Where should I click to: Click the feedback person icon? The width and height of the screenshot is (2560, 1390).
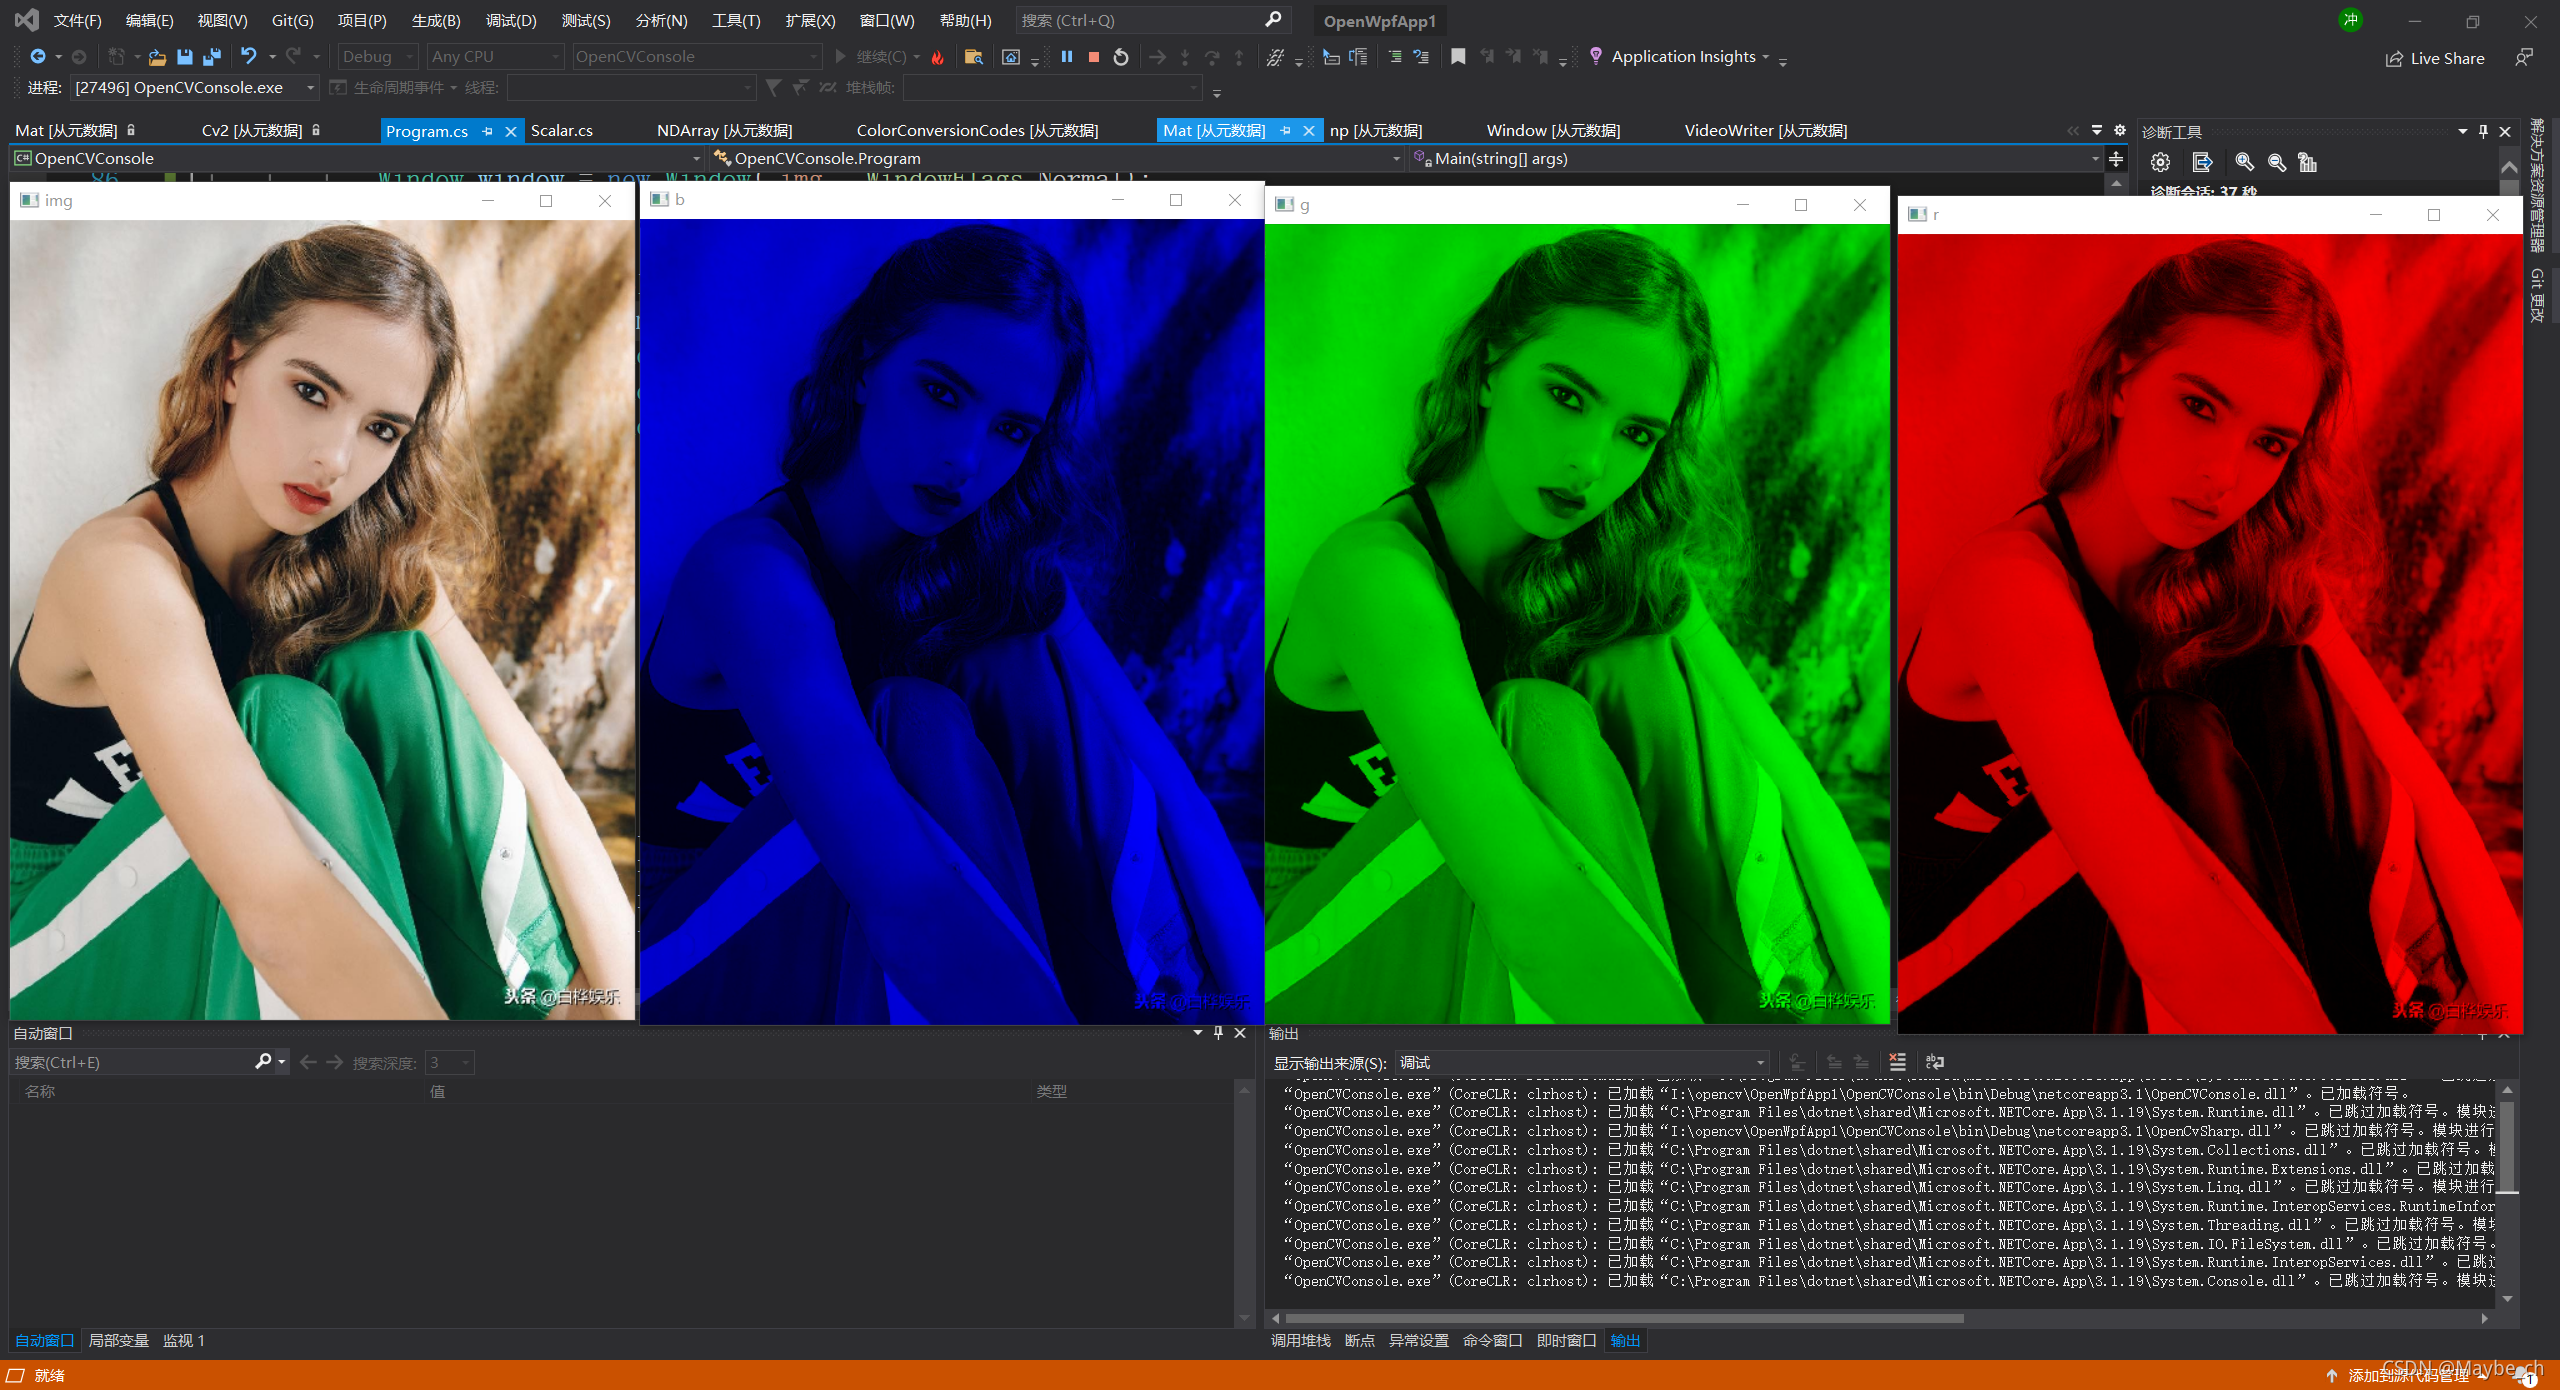click(2524, 58)
